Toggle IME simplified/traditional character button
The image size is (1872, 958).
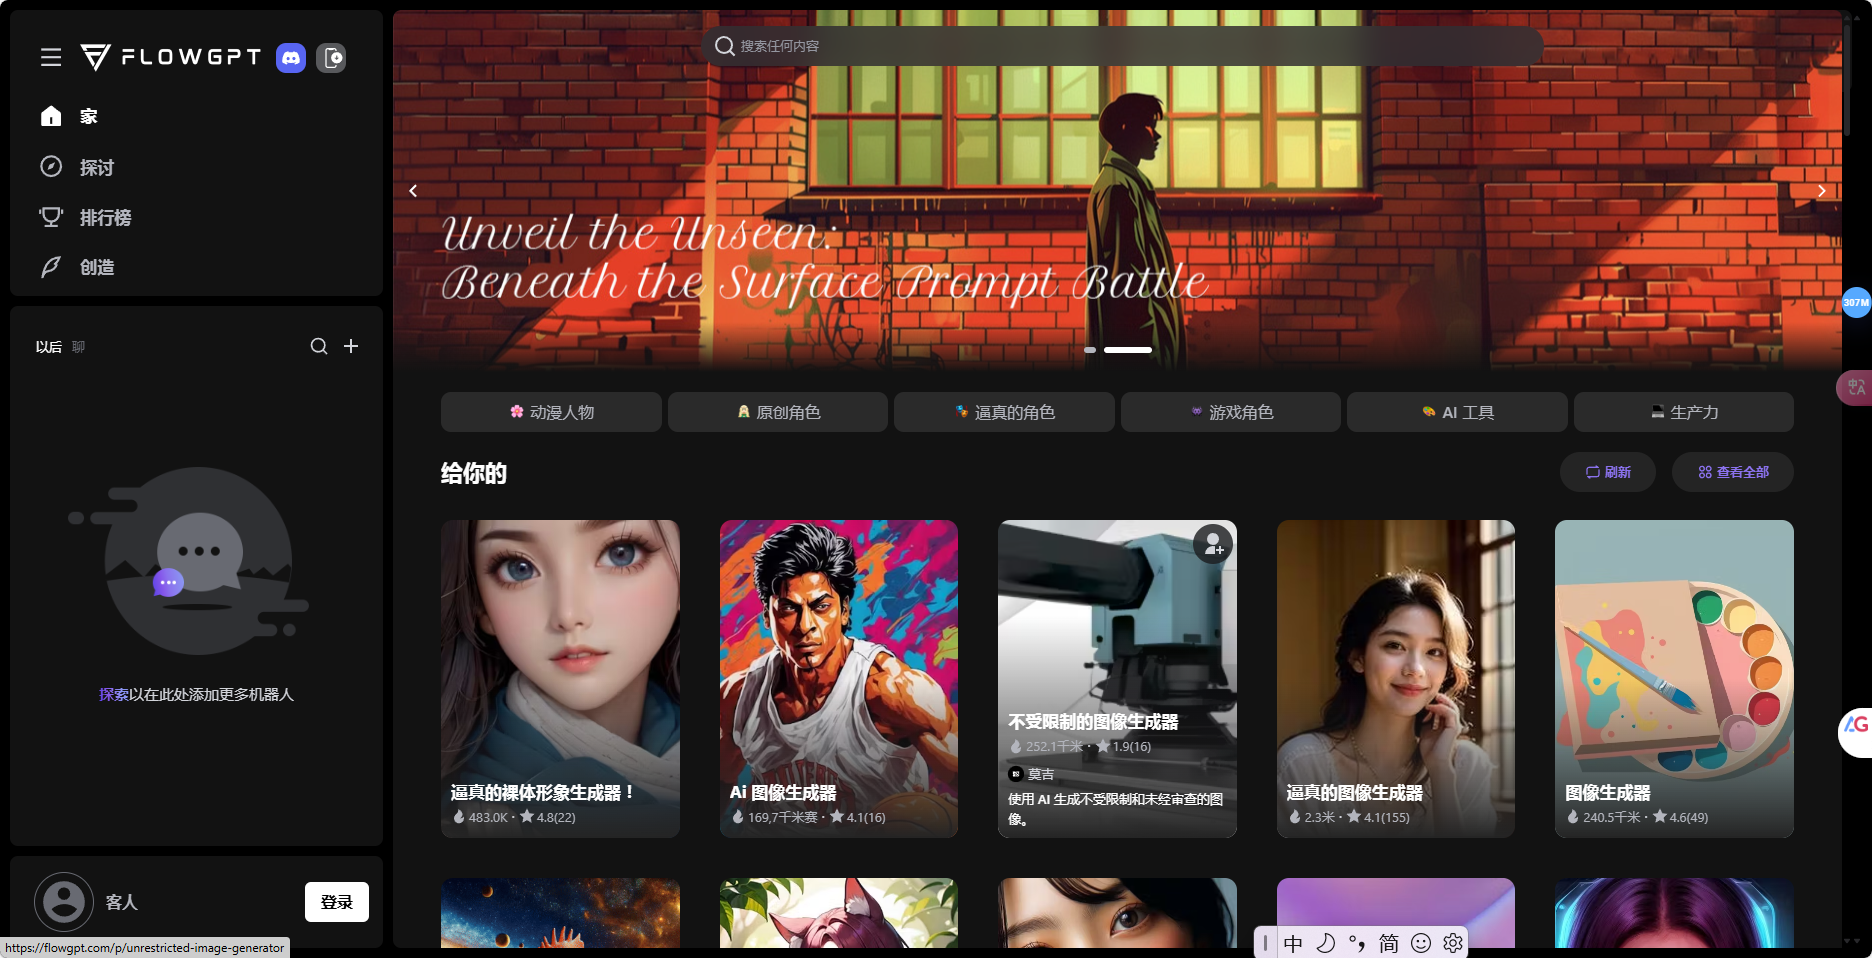(1389, 943)
